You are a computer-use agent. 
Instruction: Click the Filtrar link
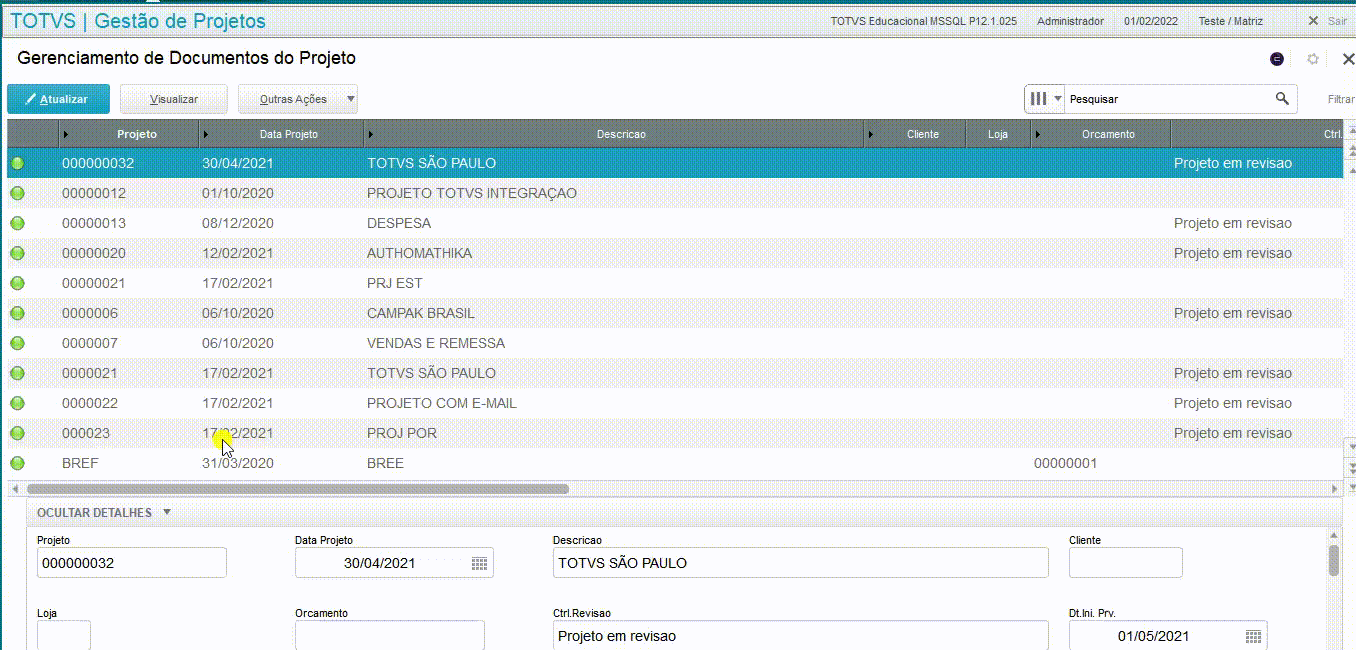[1341, 99]
